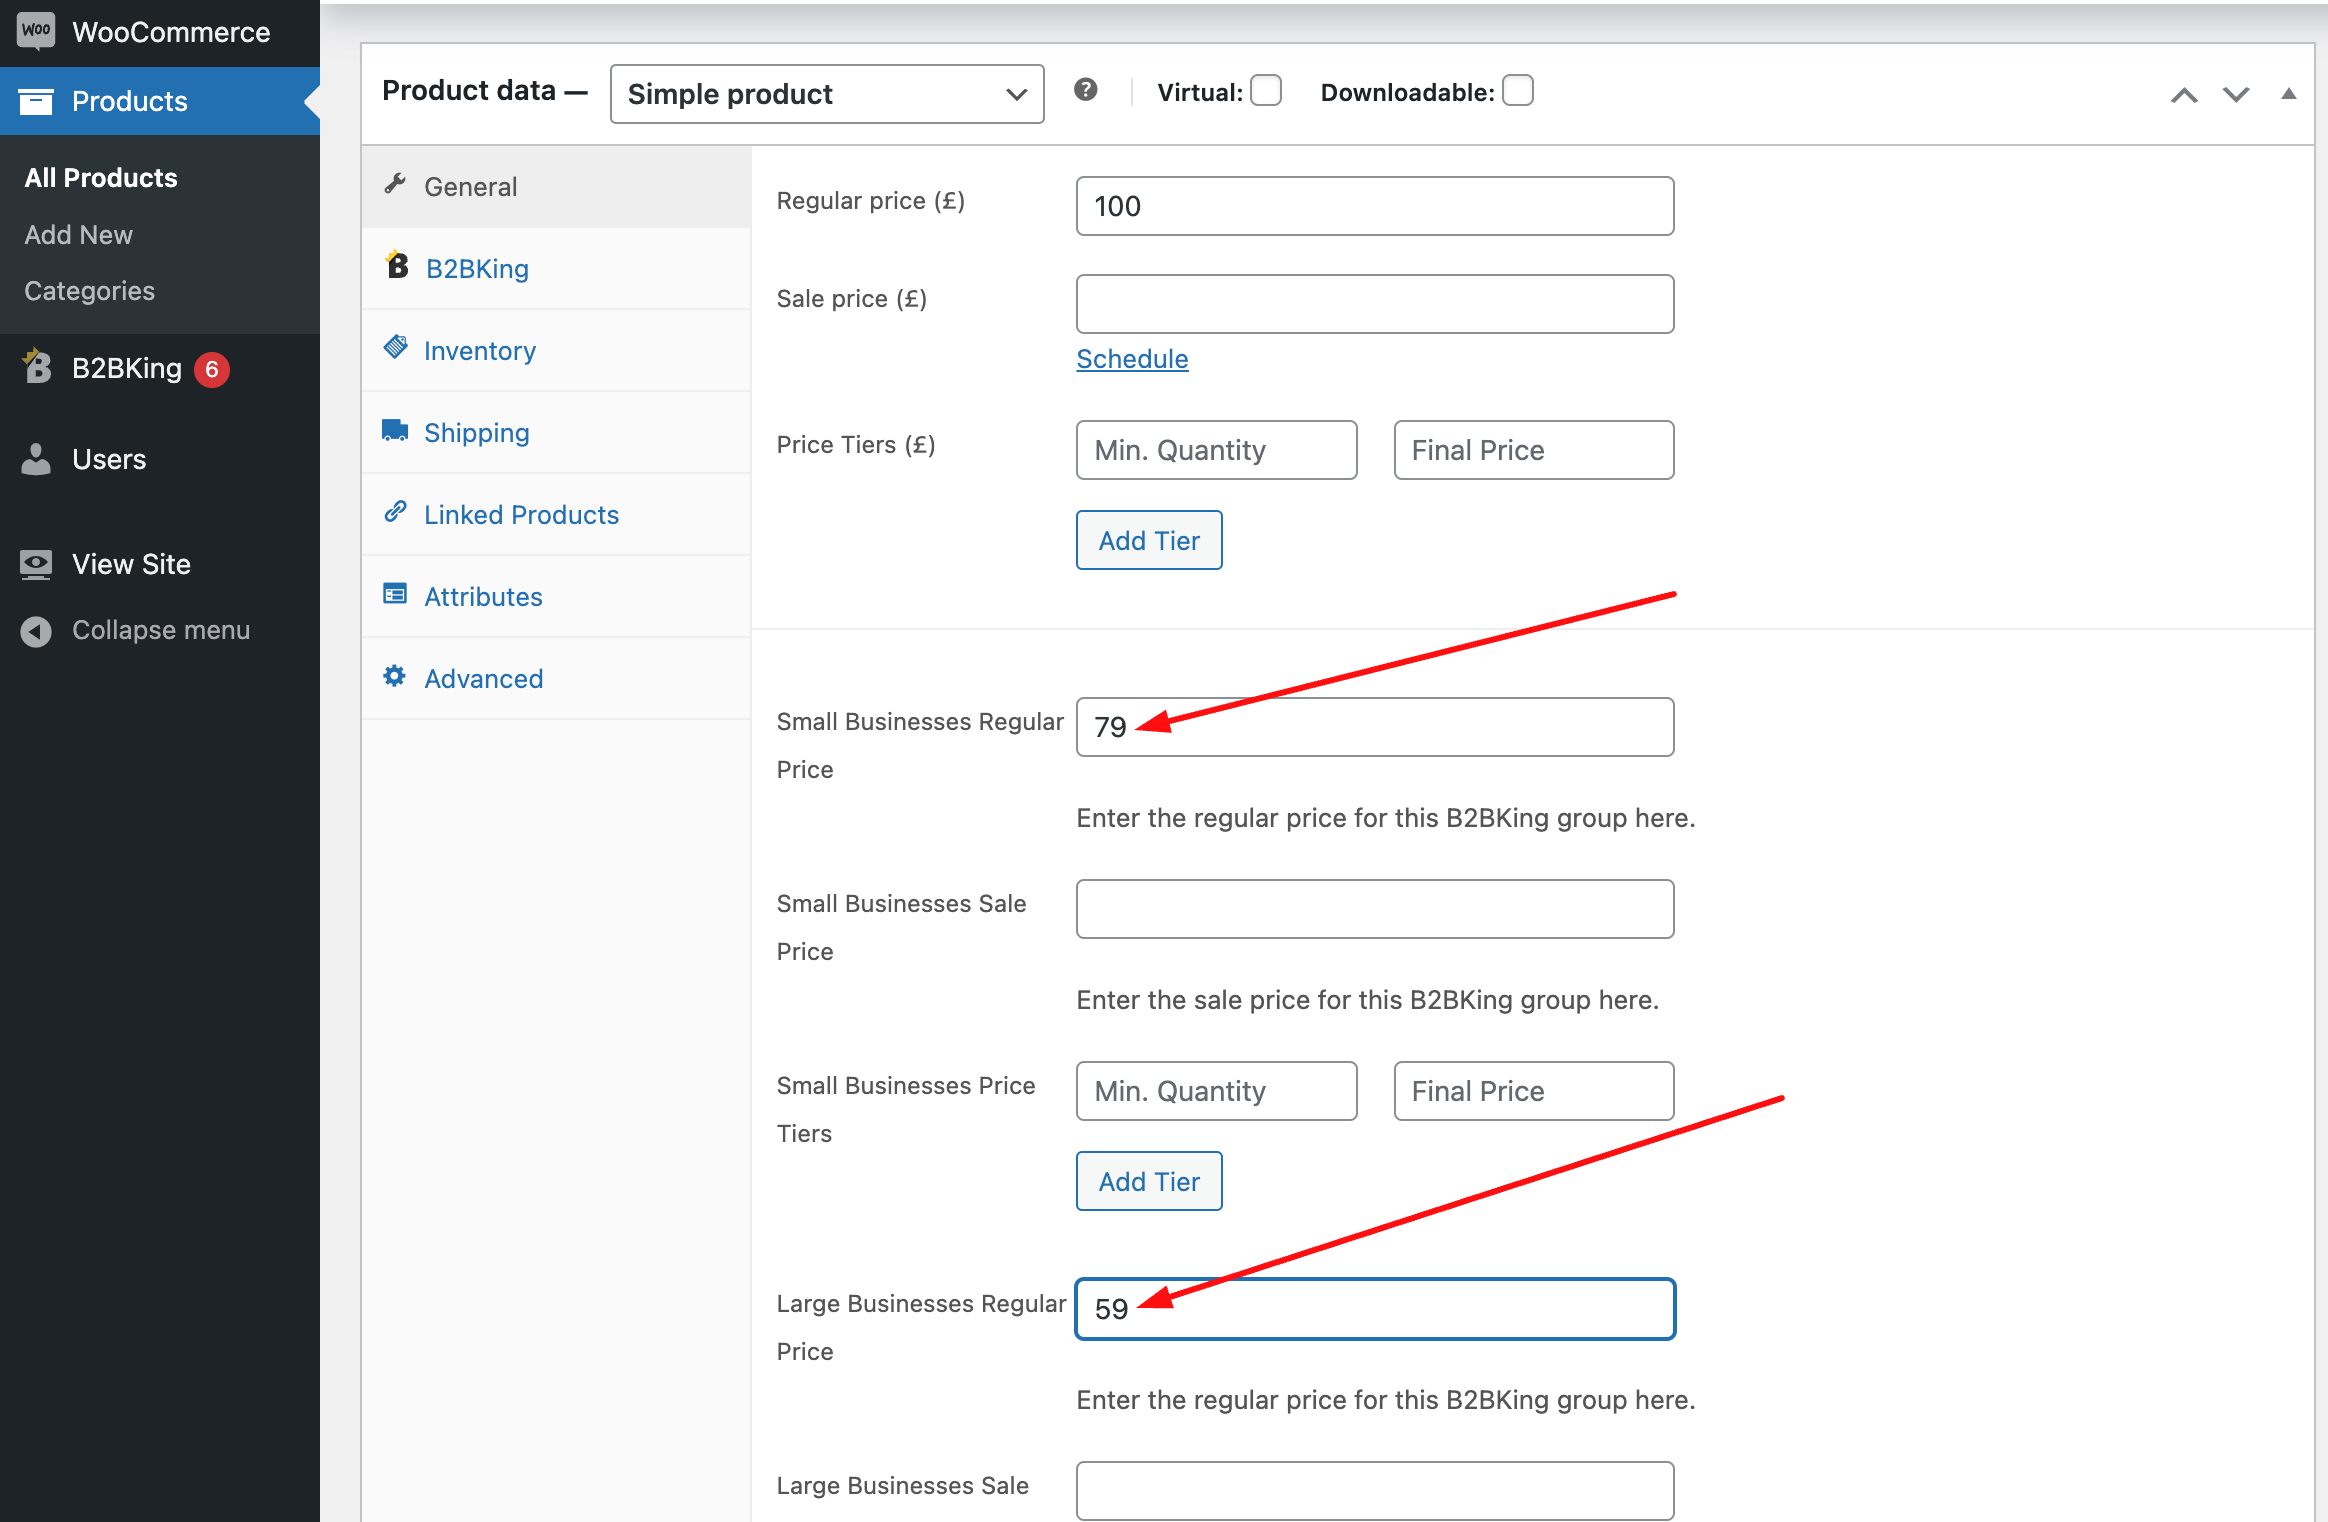
Task: Click Schedule link for sale price
Action: [x=1131, y=357]
